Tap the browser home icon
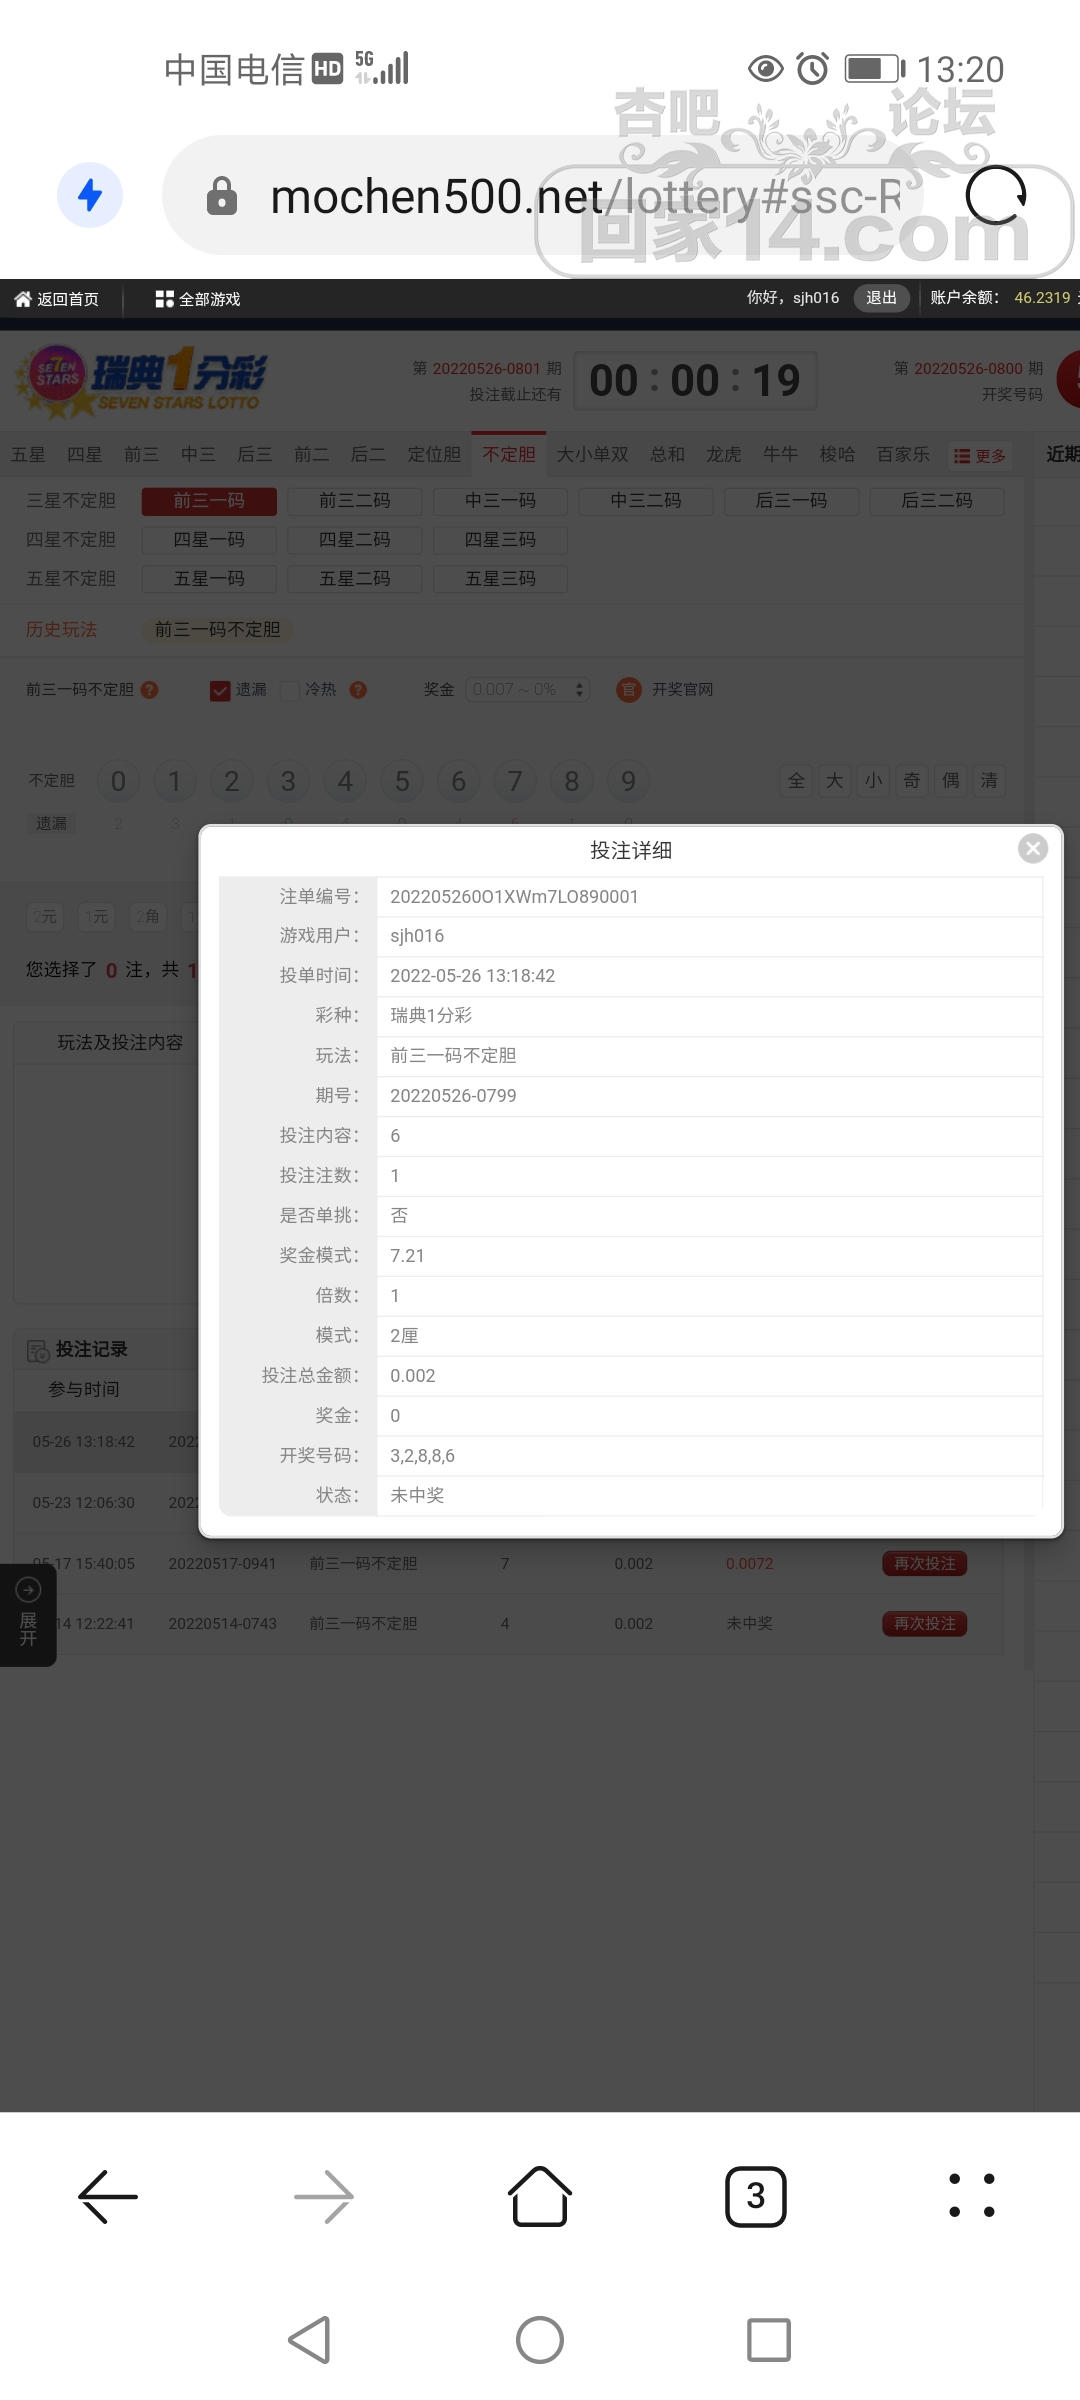 click(540, 2197)
